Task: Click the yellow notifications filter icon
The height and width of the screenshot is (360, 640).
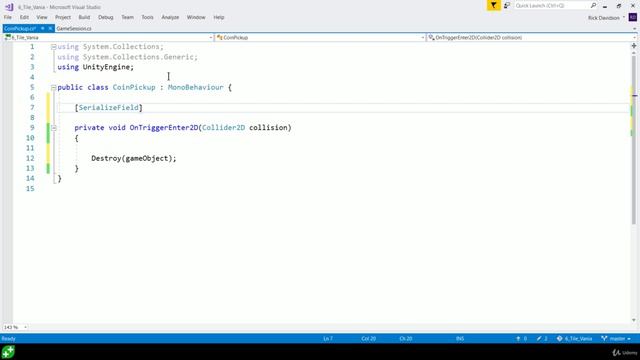Action: [493, 6]
